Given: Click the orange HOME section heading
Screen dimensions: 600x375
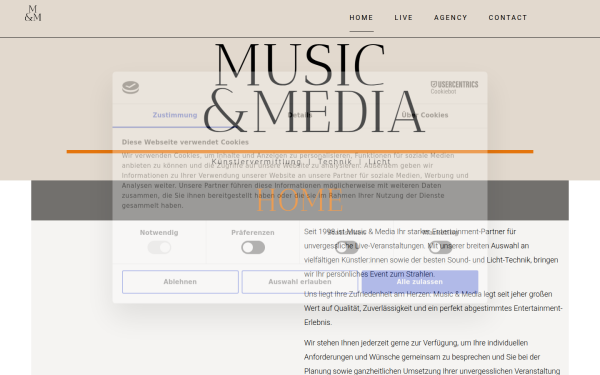Looking at the screenshot, I should pos(300,200).
